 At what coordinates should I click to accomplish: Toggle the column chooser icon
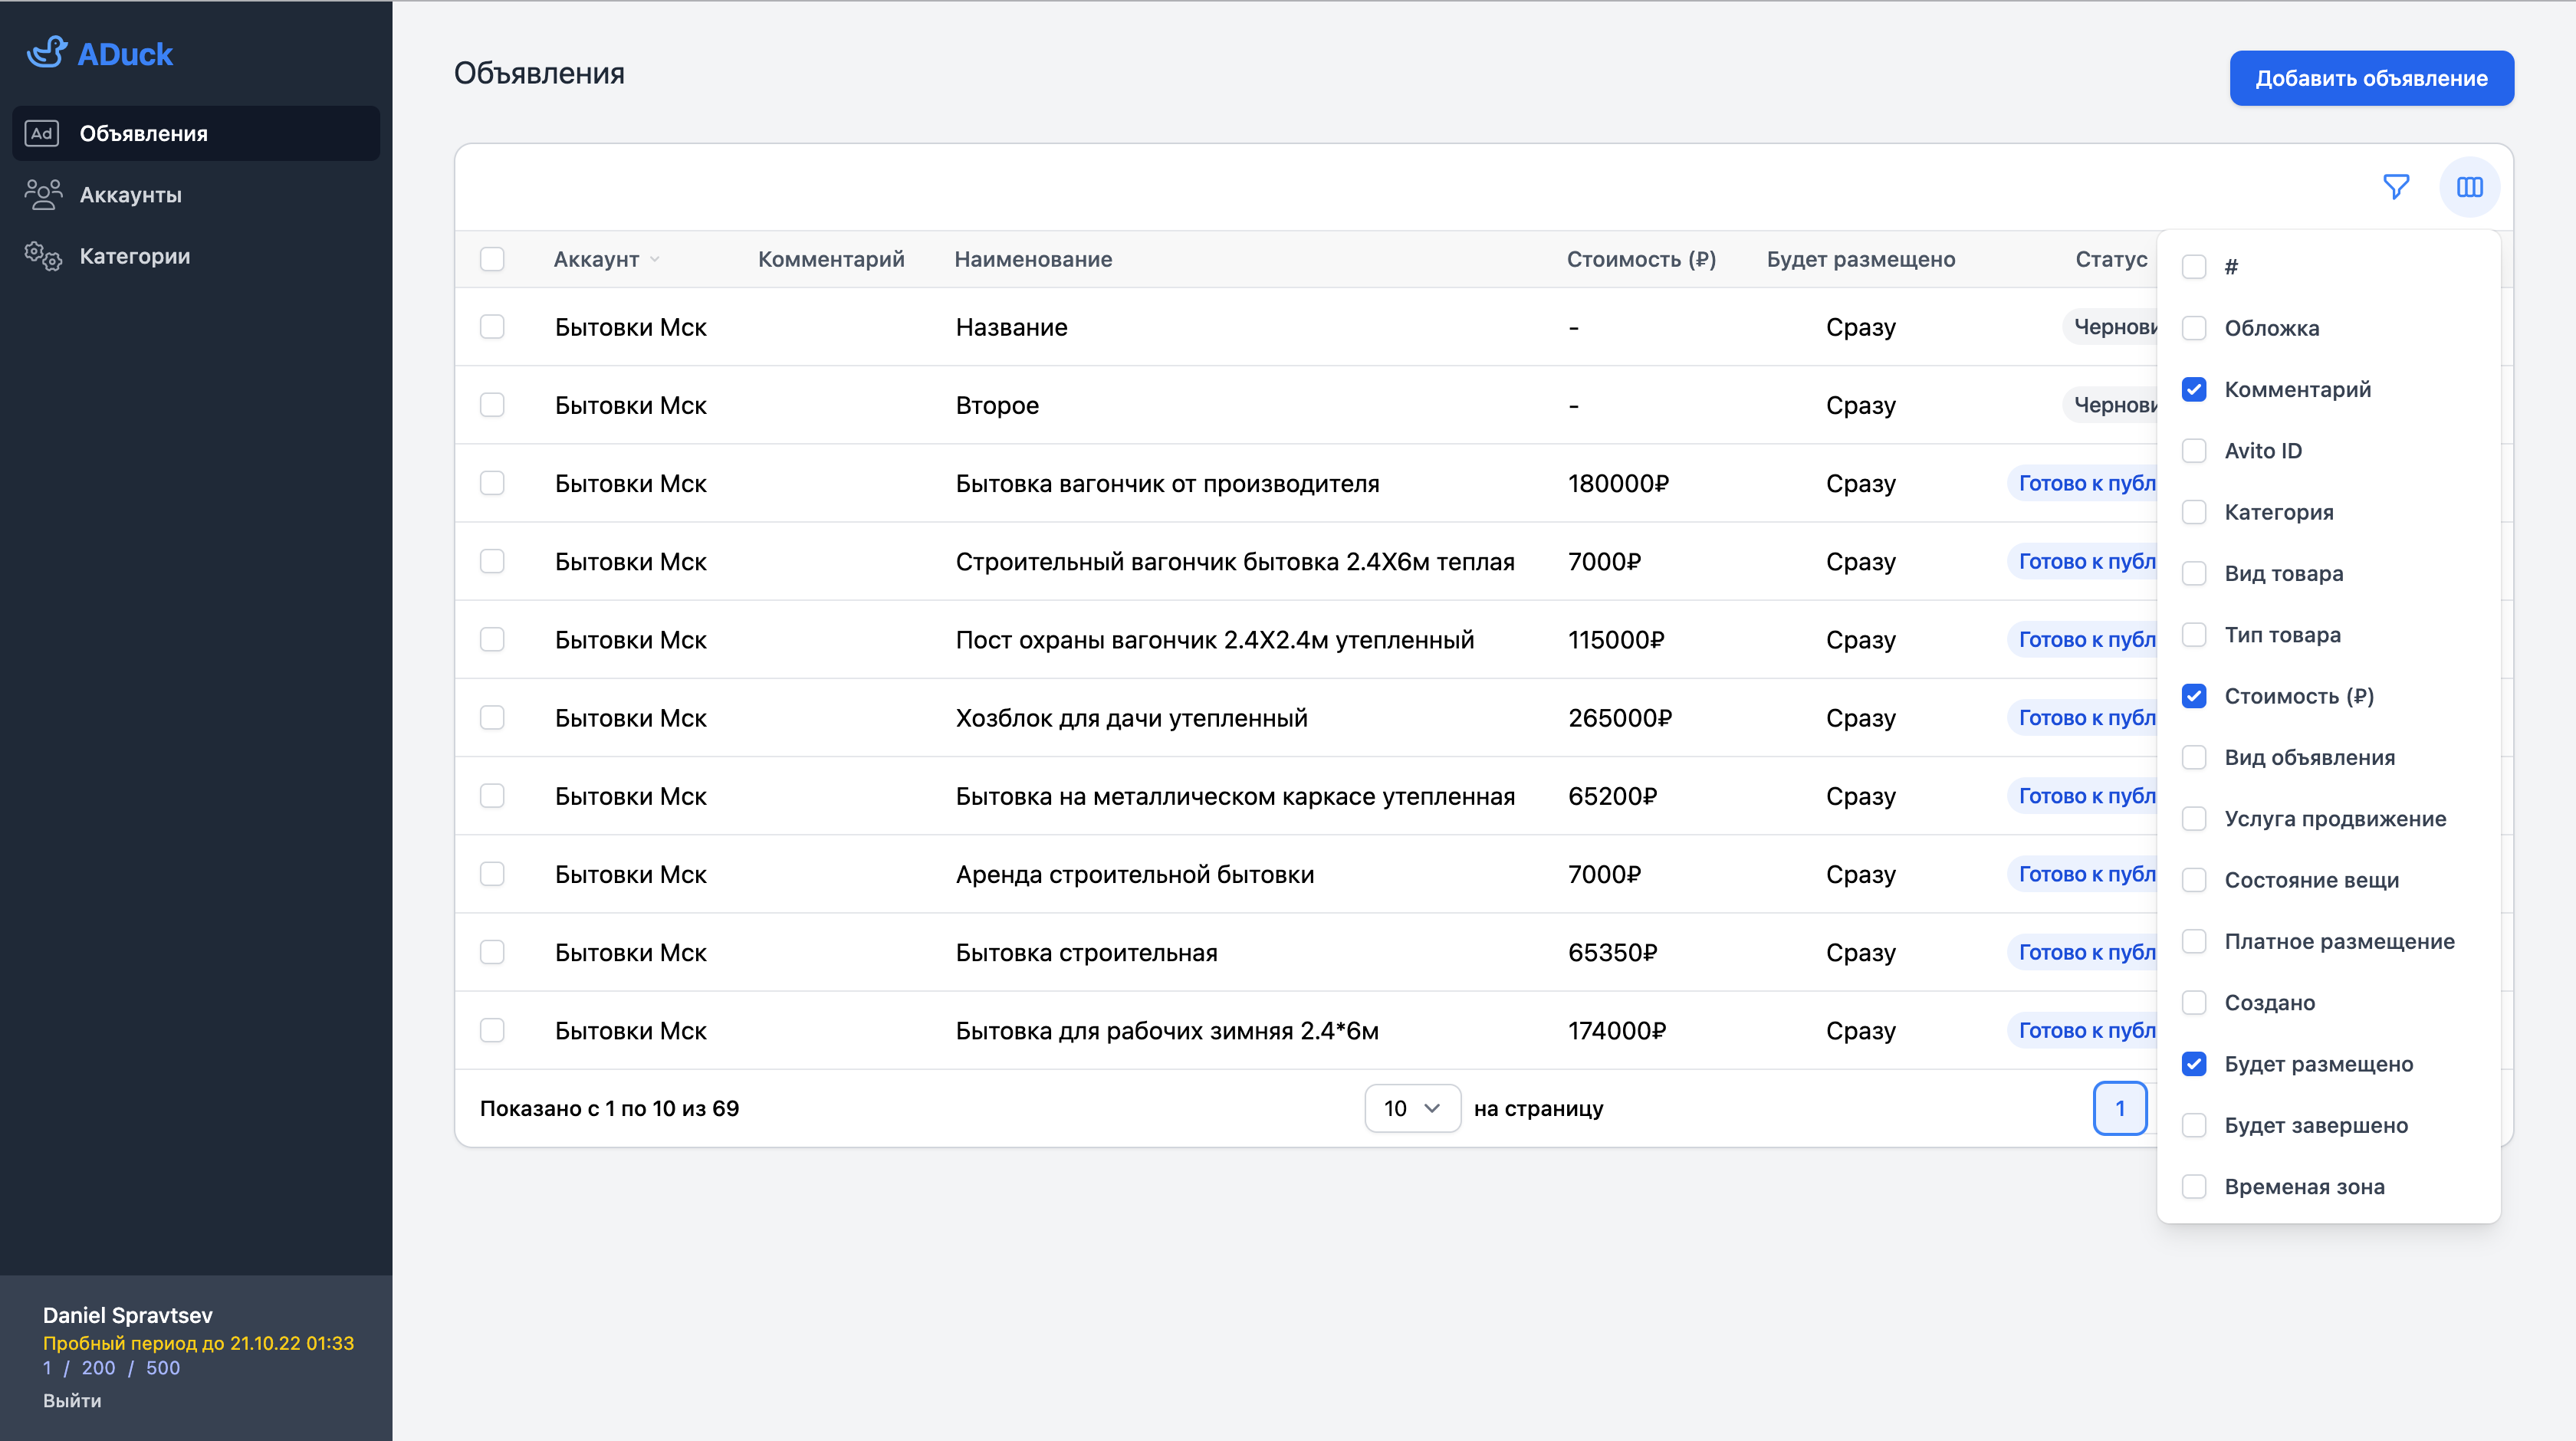tap(2469, 187)
